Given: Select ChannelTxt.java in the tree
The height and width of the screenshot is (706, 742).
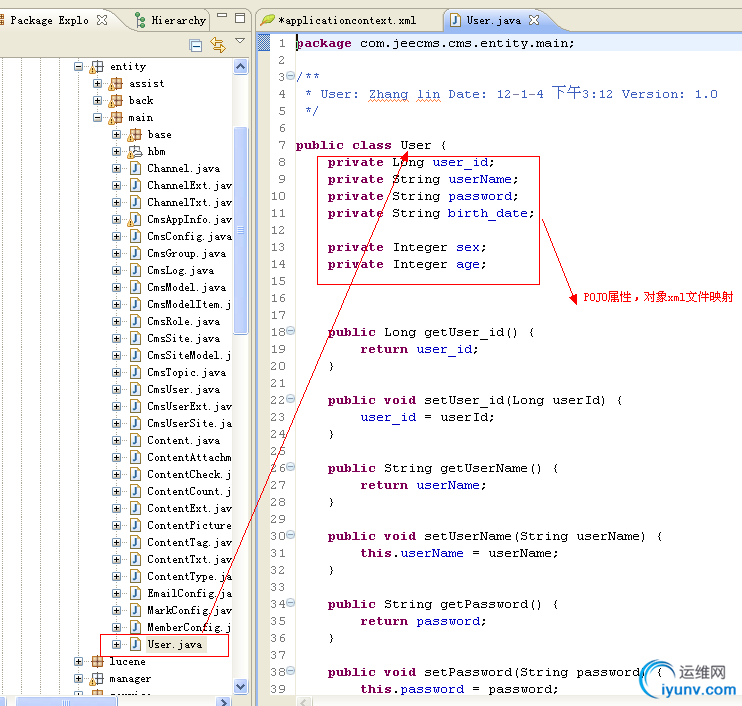Looking at the screenshot, I should (x=189, y=203).
